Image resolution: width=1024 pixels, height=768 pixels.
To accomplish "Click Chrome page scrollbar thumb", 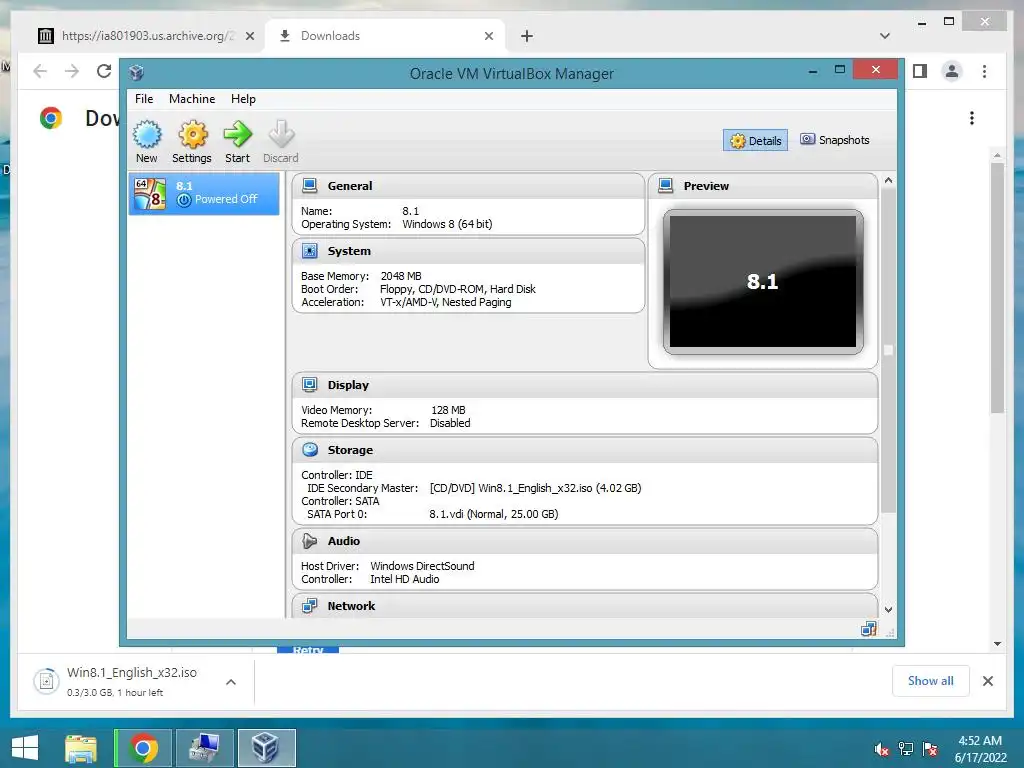I will point(997,287).
